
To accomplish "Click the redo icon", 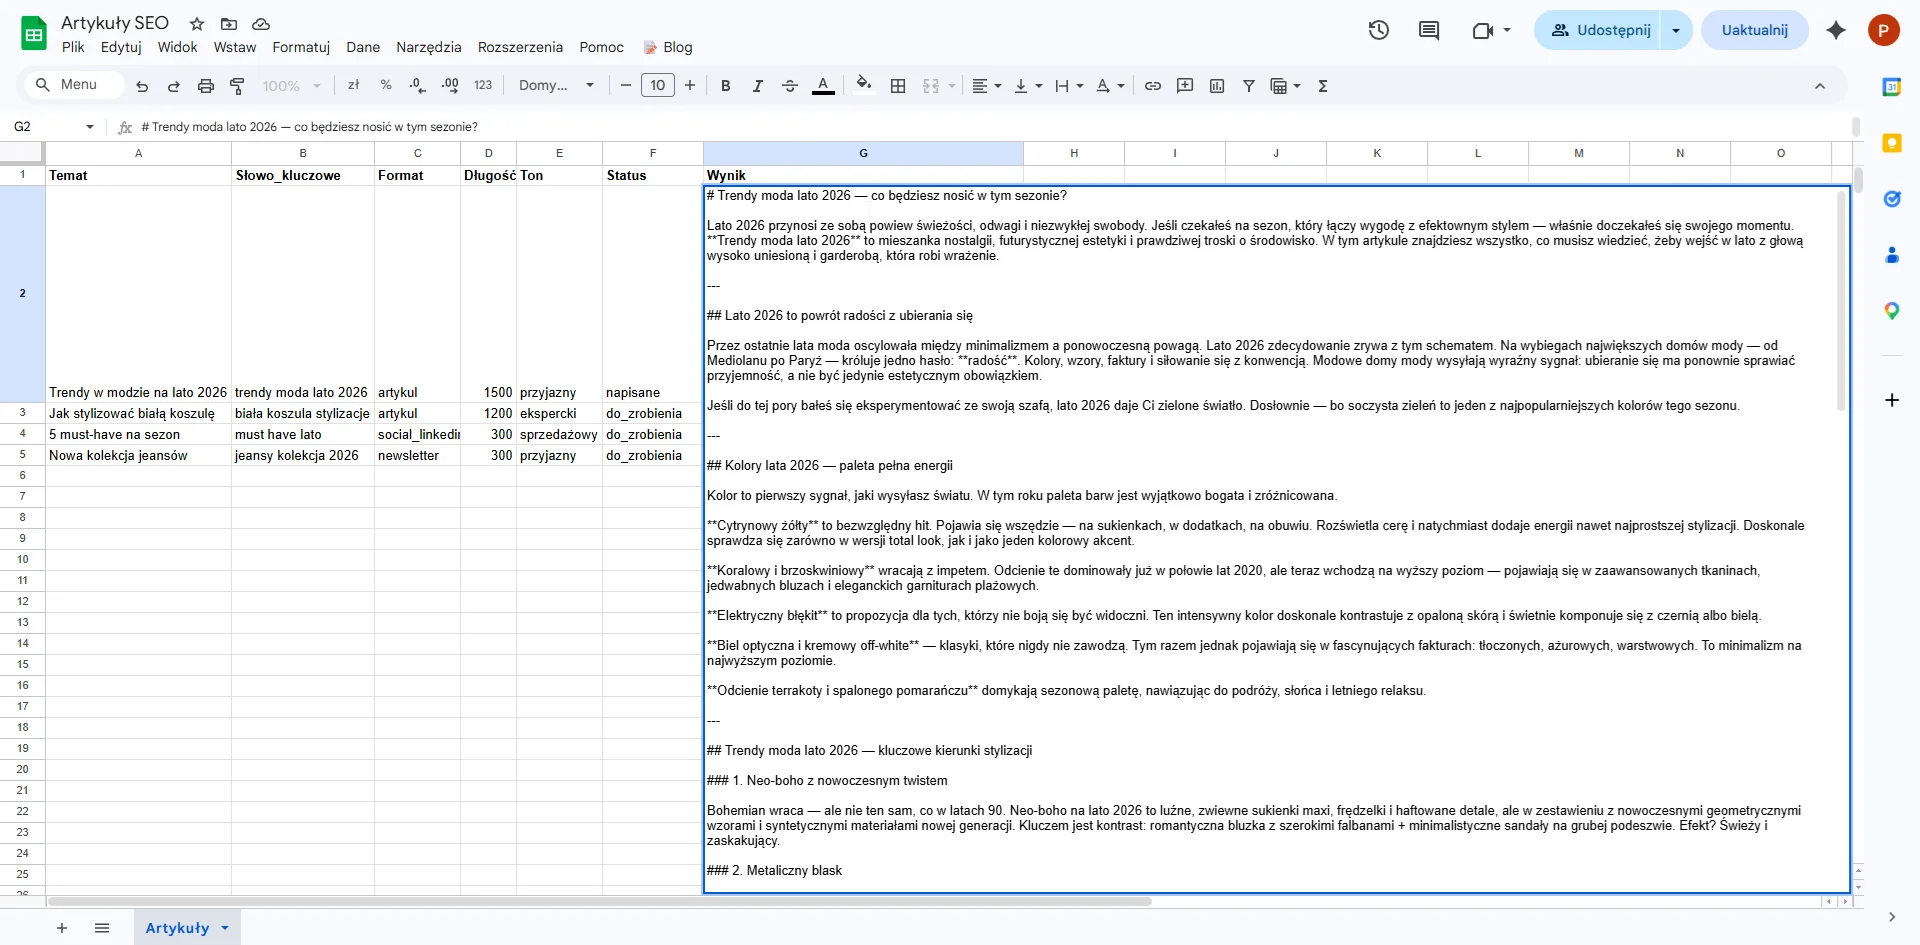I will coord(174,86).
